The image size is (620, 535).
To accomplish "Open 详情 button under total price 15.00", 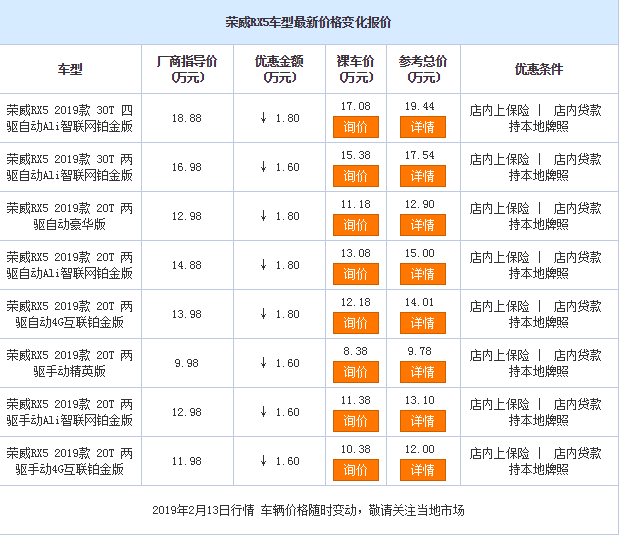I will click(x=423, y=274).
